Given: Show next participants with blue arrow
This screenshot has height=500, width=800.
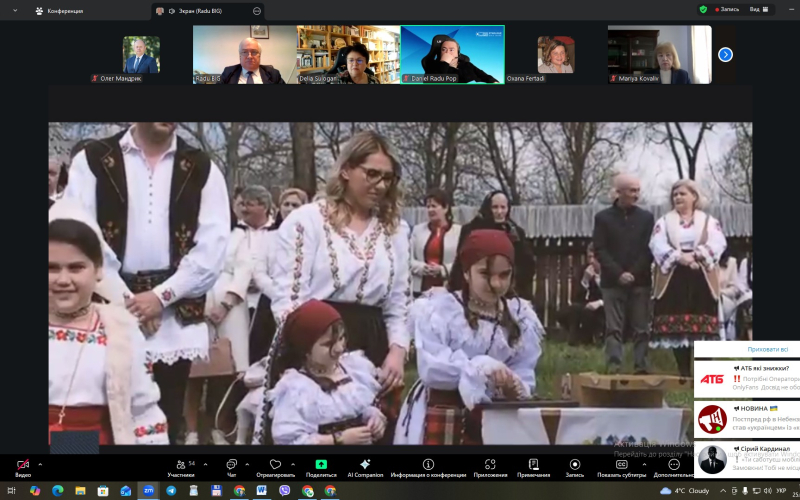Looking at the screenshot, I should [x=725, y=54].
